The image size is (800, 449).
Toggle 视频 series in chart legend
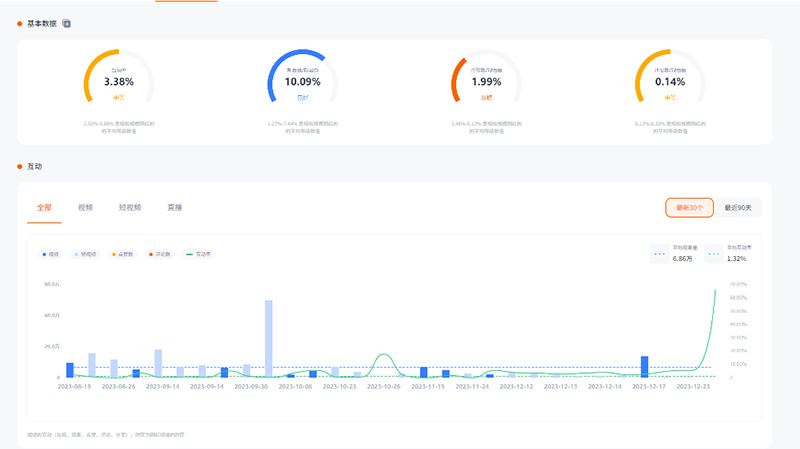coord(49,255)
